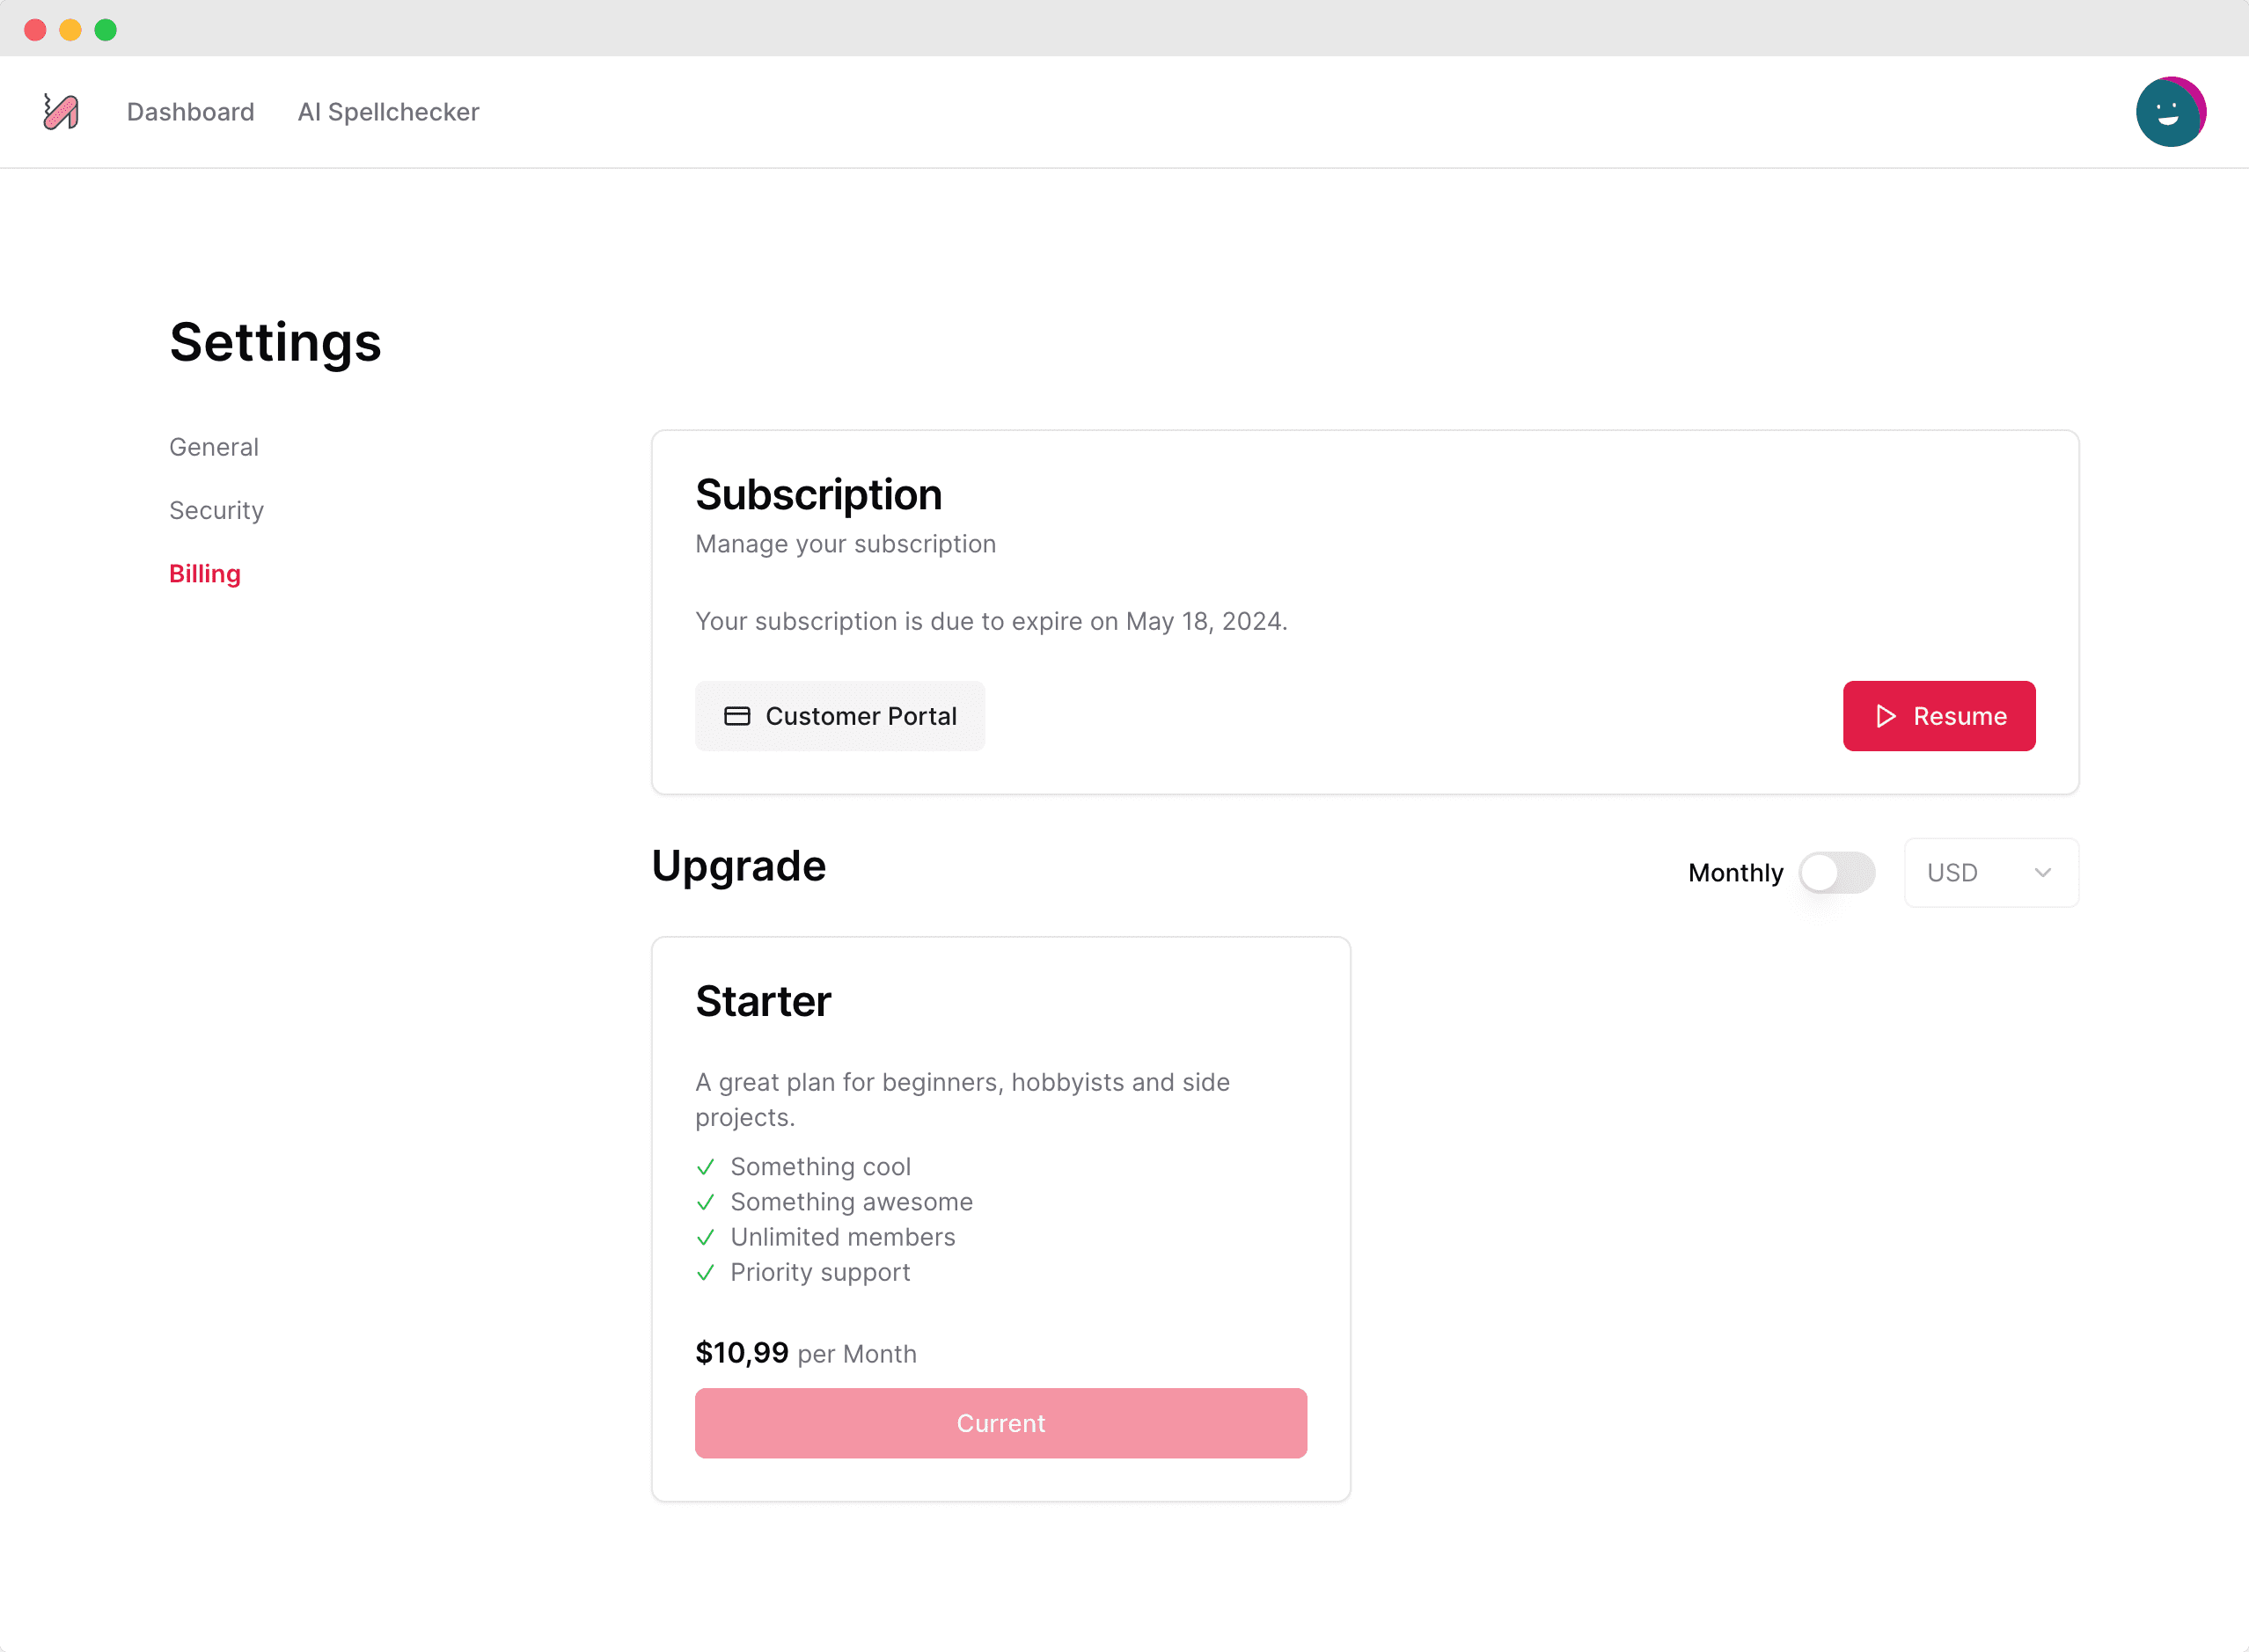This screenshot has height=1652, width=2249.
Task: Expand currency selector using its chevron arrow
Action: tap(2043, 873)
